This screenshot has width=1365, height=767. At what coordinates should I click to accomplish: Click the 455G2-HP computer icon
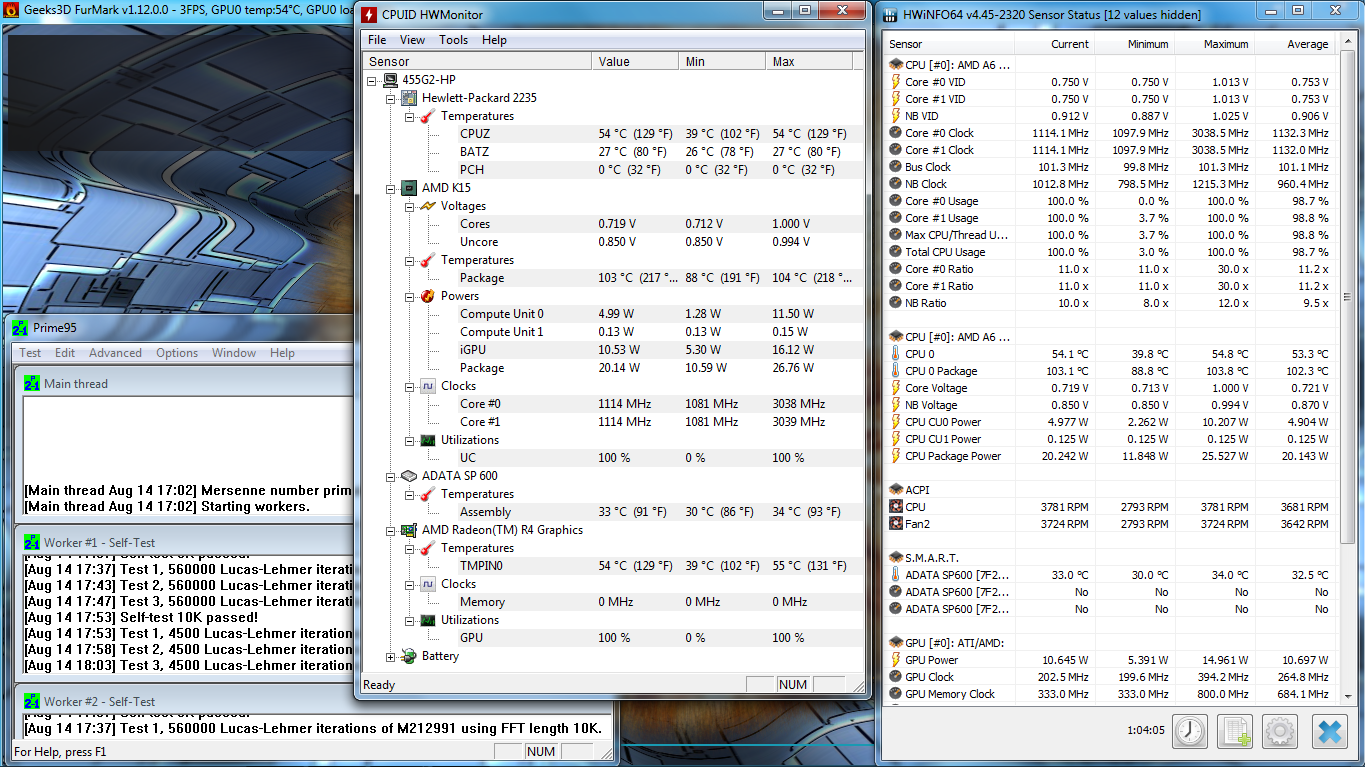[x=392, y=80]
